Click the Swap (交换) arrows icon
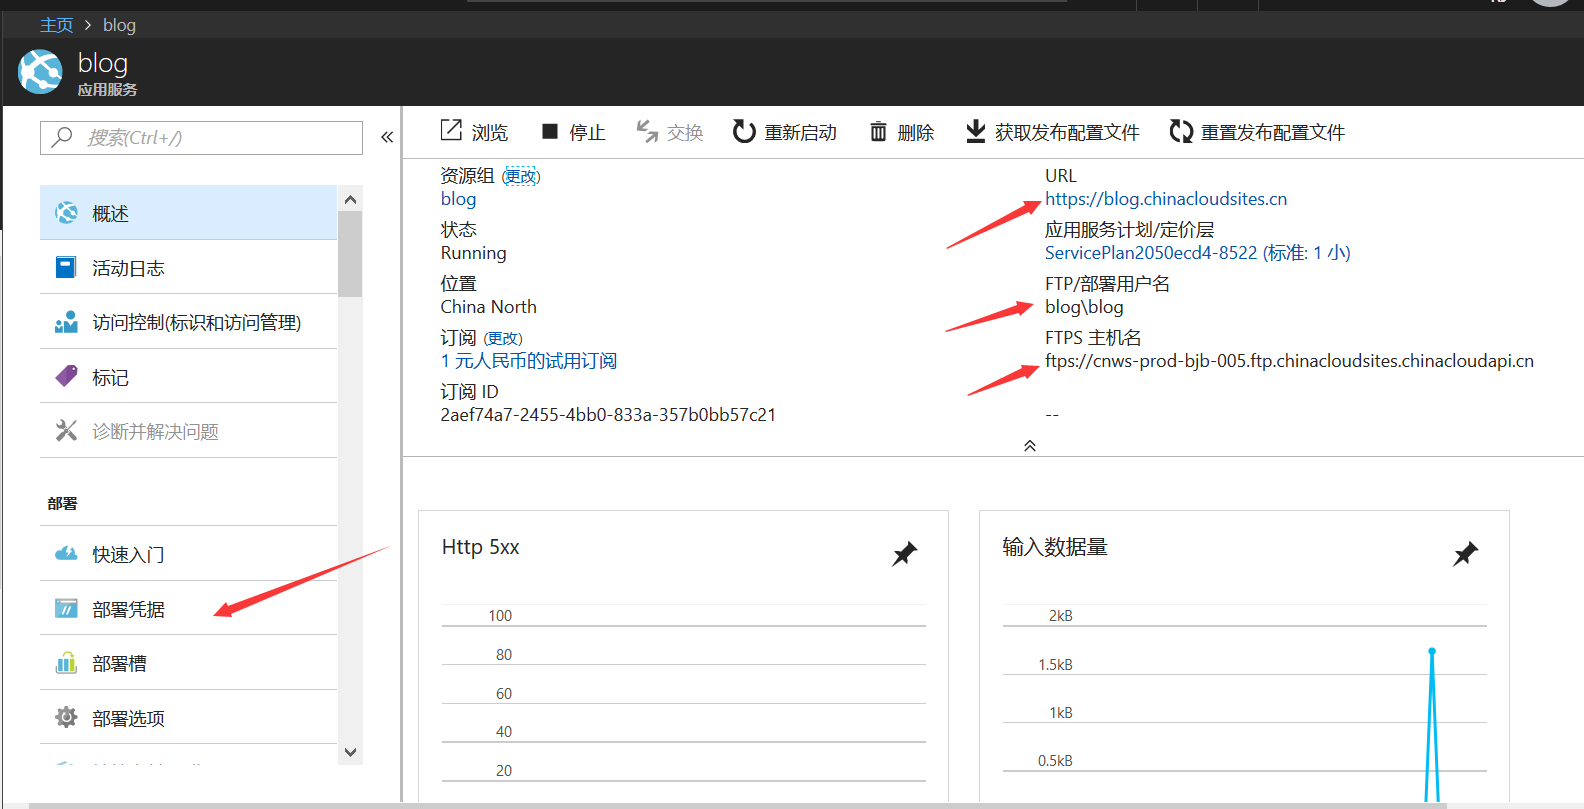 [647, 131]
